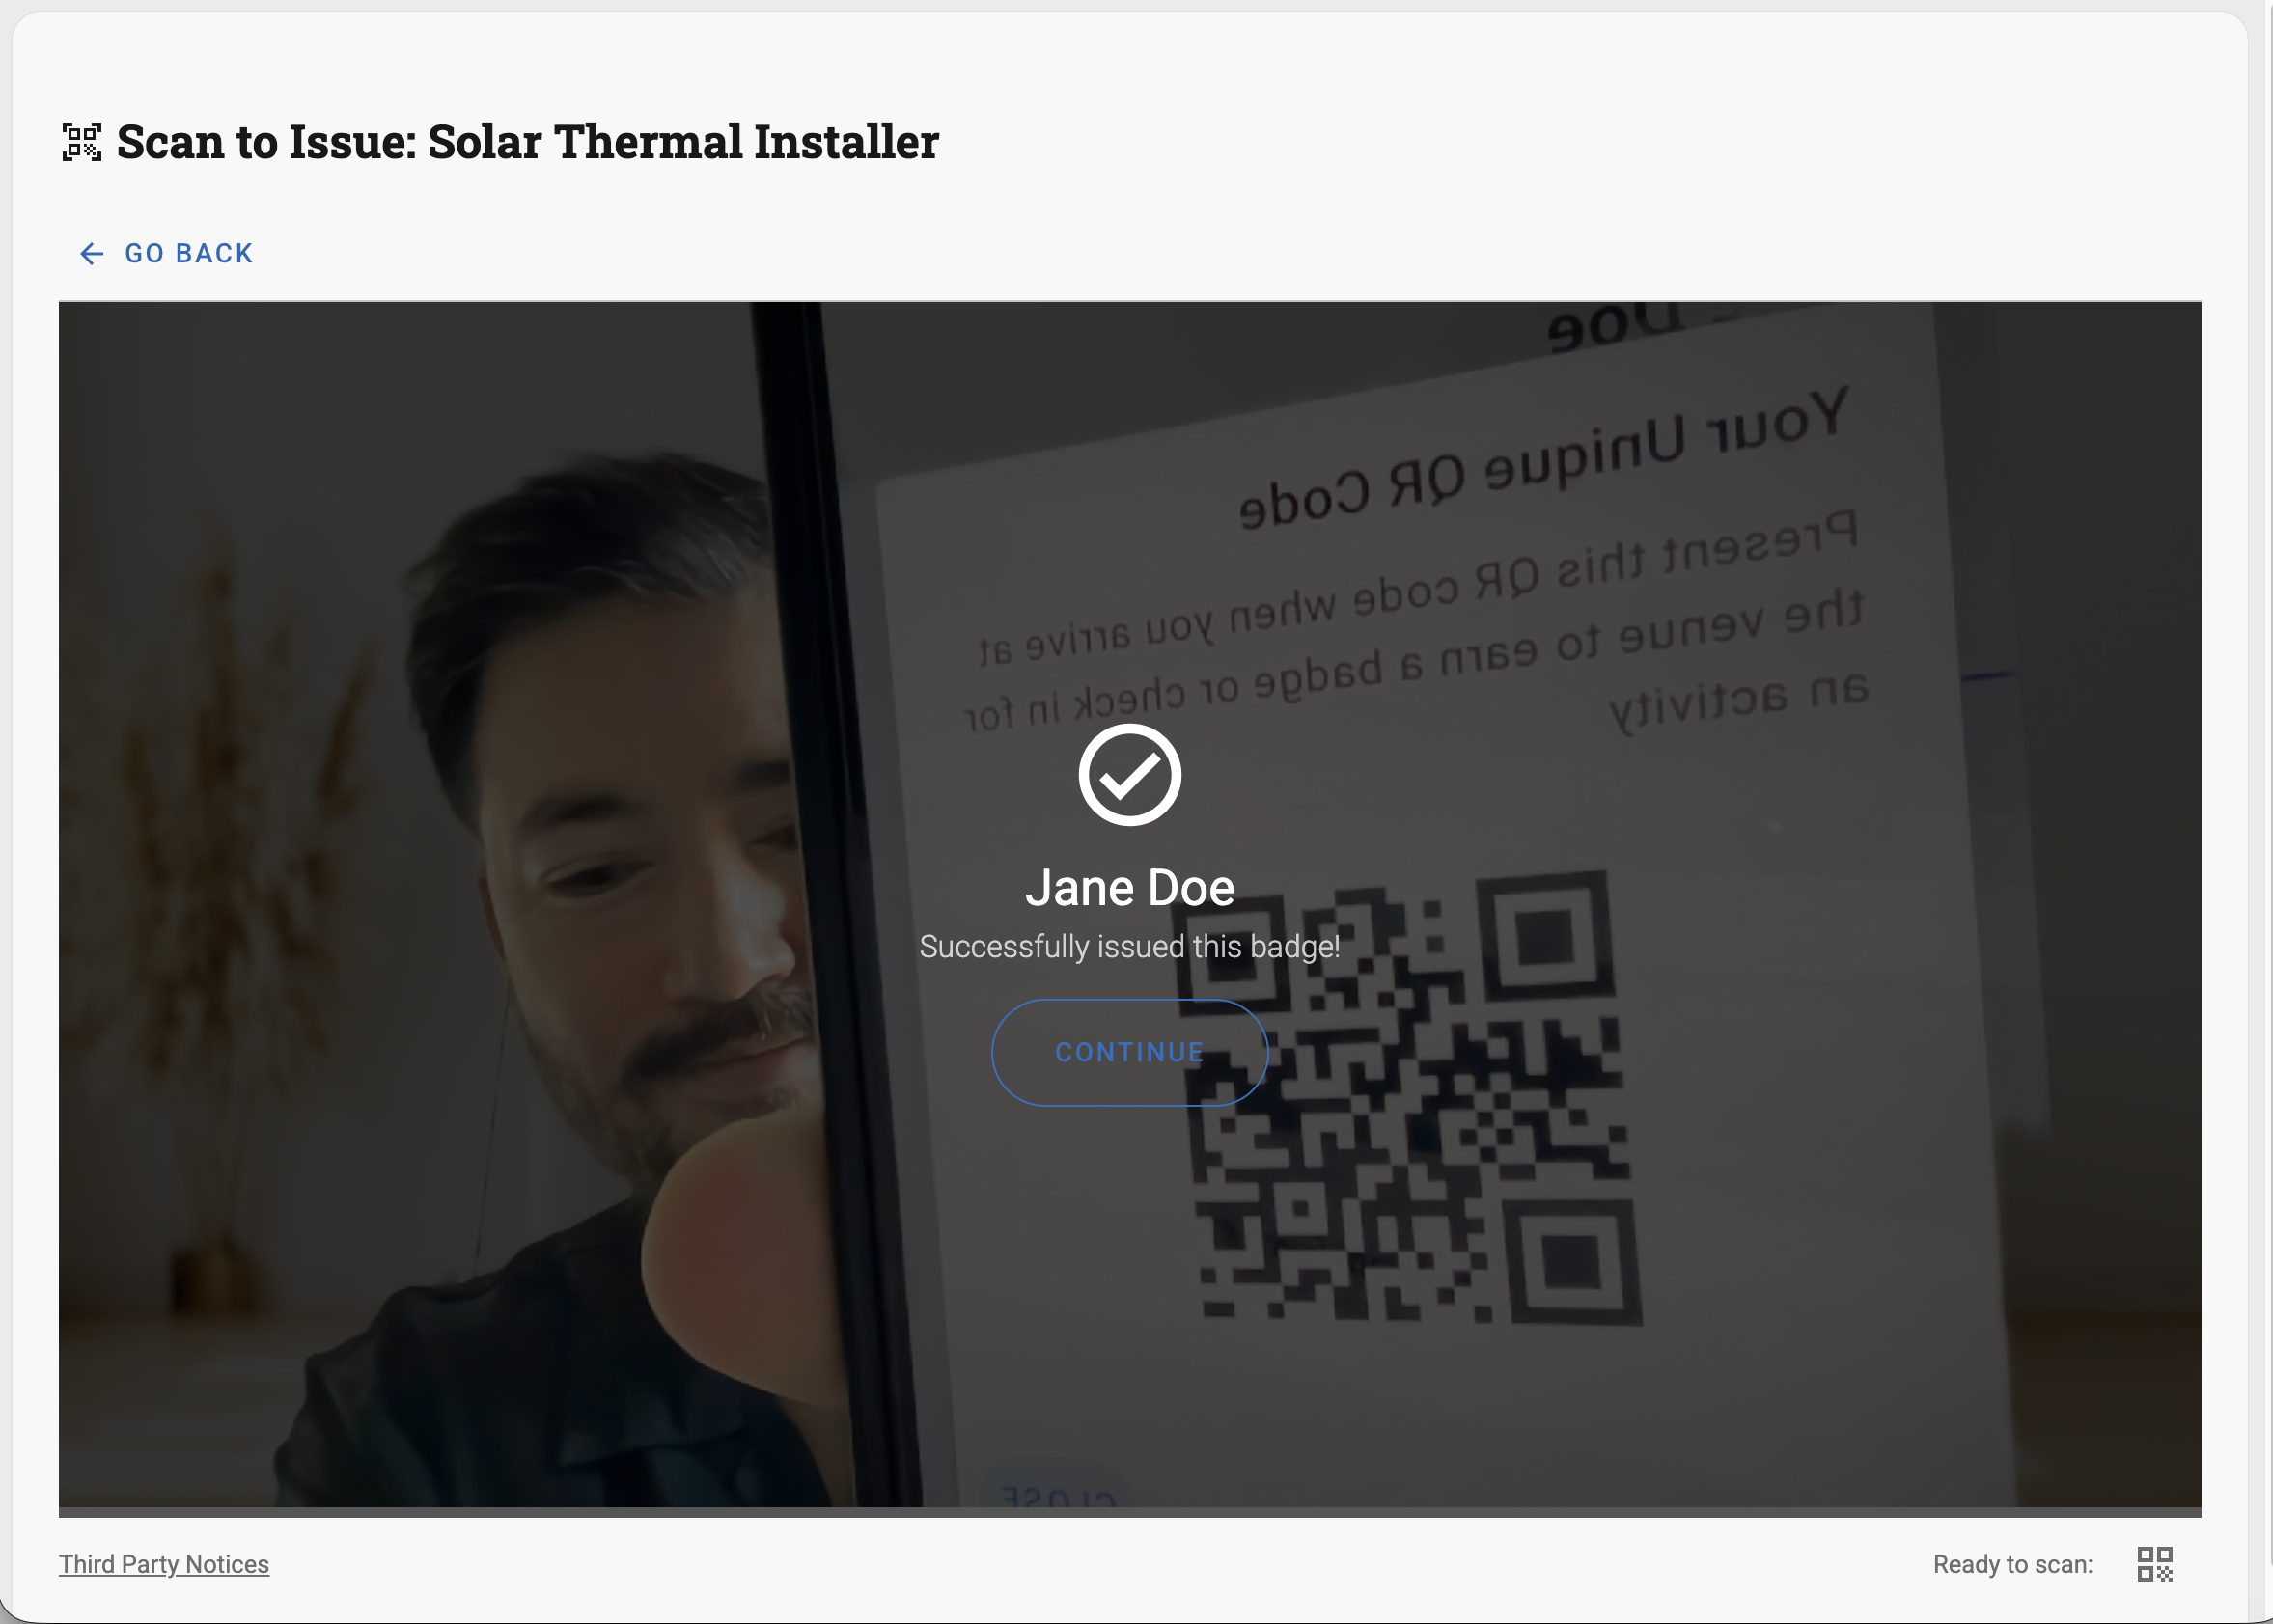The image size is (2273, 1624).
Task: Click the QR status icon at bottom right
Action: (2154, 1564)
